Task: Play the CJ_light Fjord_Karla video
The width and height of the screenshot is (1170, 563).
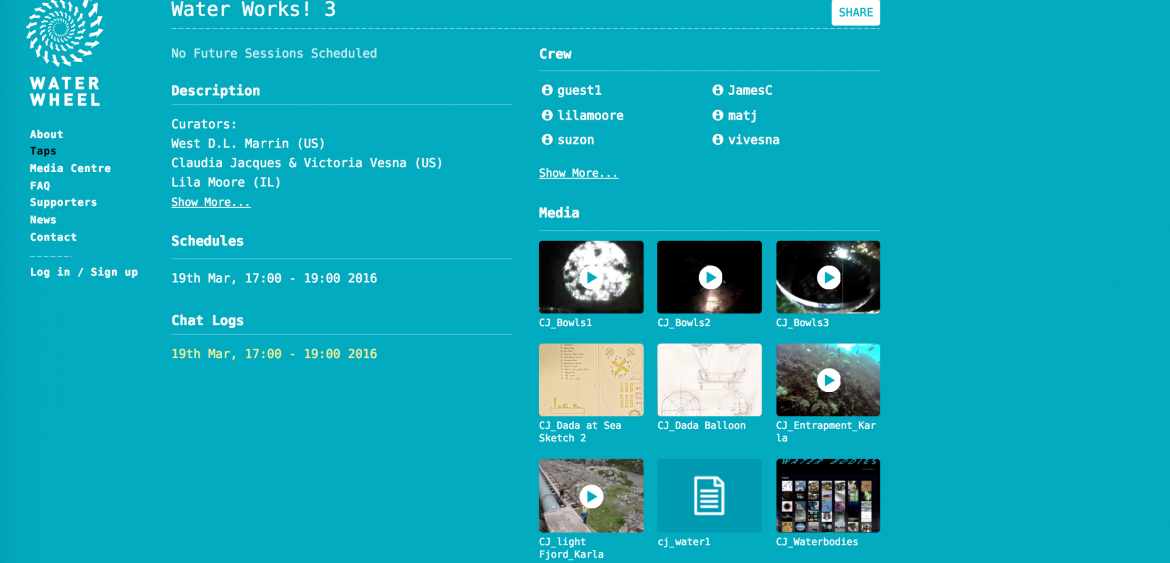Action: click(591, 496)
